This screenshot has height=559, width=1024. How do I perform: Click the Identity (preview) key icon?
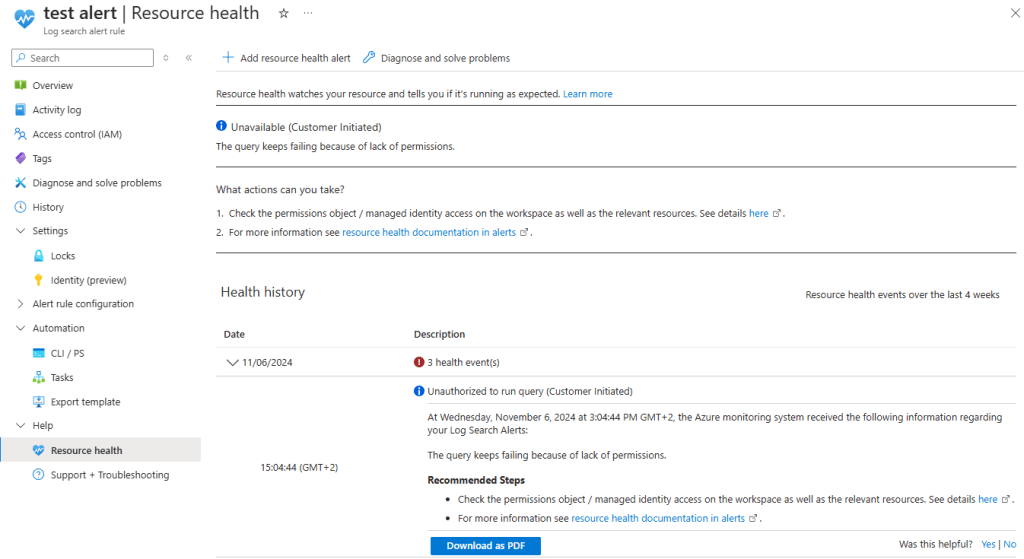[39, 280]
